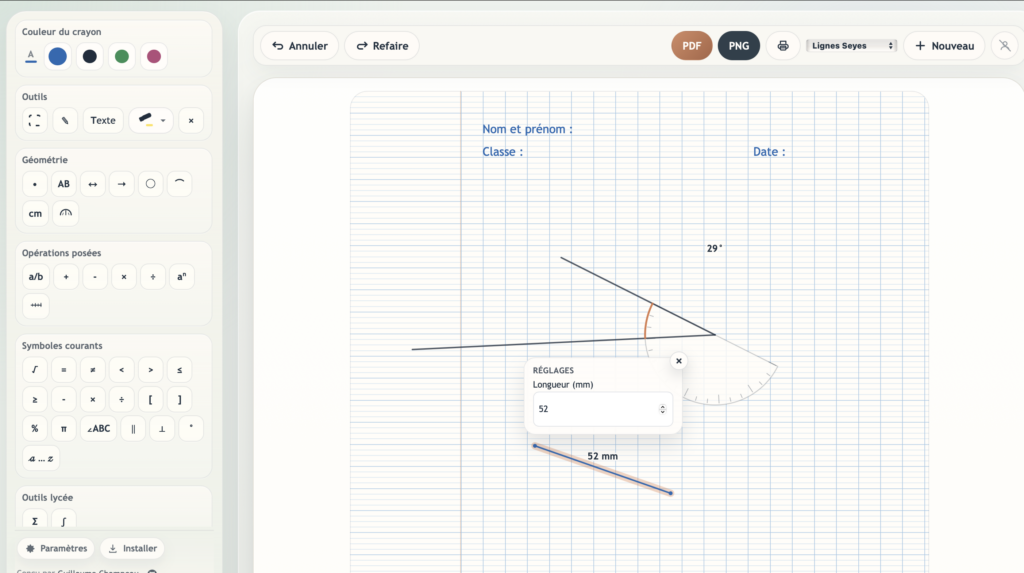Screen dimensions: 1024x573
Task: Insert the parallel symbol
Action: click(x=133, y=429)
